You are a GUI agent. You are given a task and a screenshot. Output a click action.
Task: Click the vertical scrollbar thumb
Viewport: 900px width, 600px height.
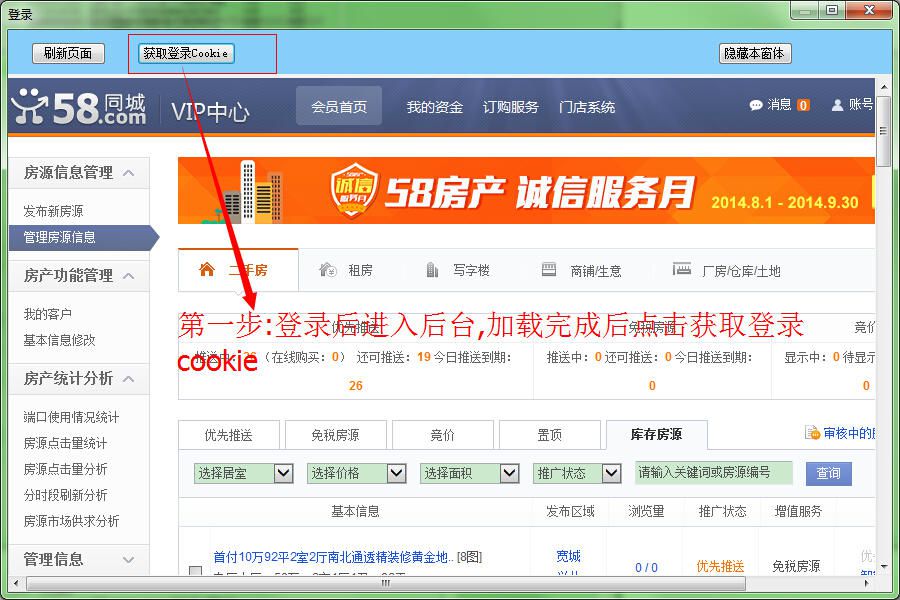pyautogui.click(x=883, y=131)
